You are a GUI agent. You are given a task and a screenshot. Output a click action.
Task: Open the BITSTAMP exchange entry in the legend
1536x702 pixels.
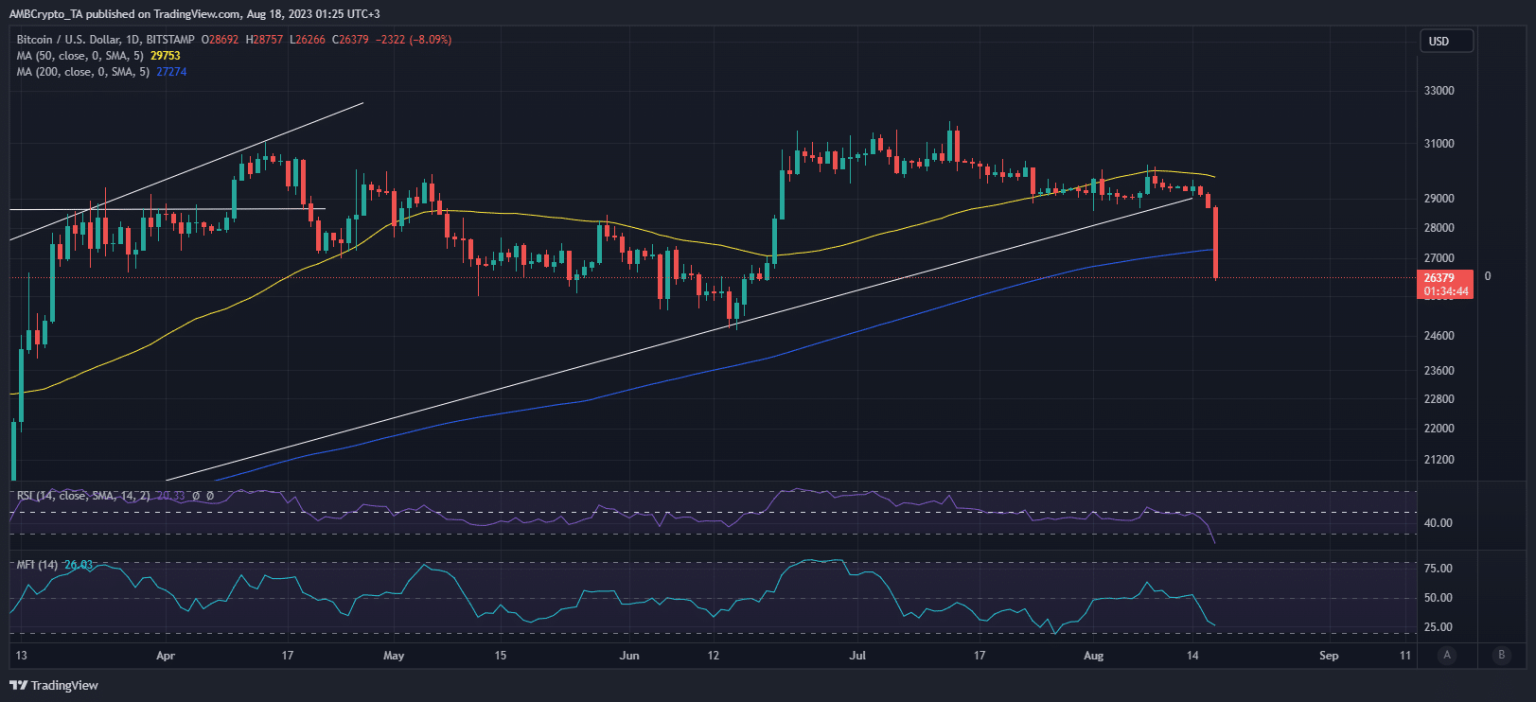[170, 40]
